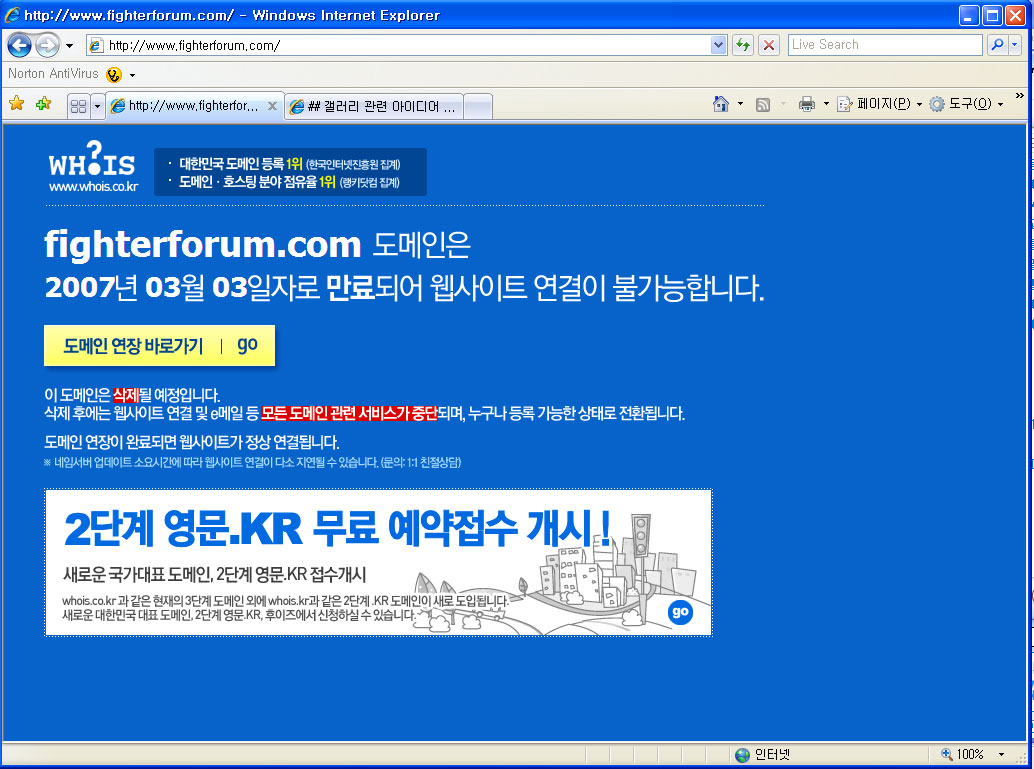Stop loading with the red X icon
Screen dimensions: 1034x769
[768, 45]
